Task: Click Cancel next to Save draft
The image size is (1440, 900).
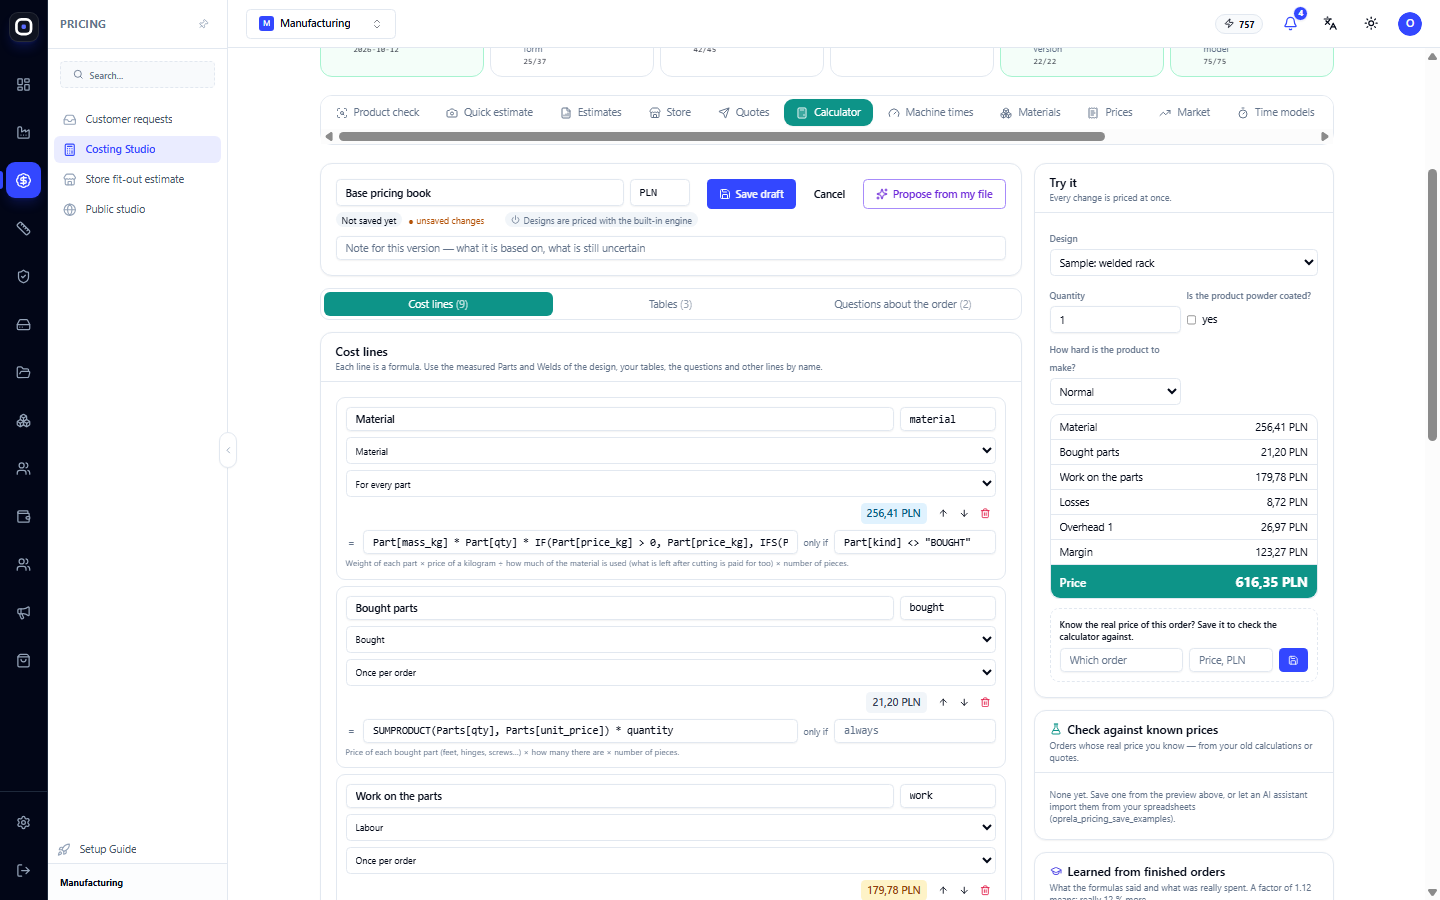Action: 829,194
